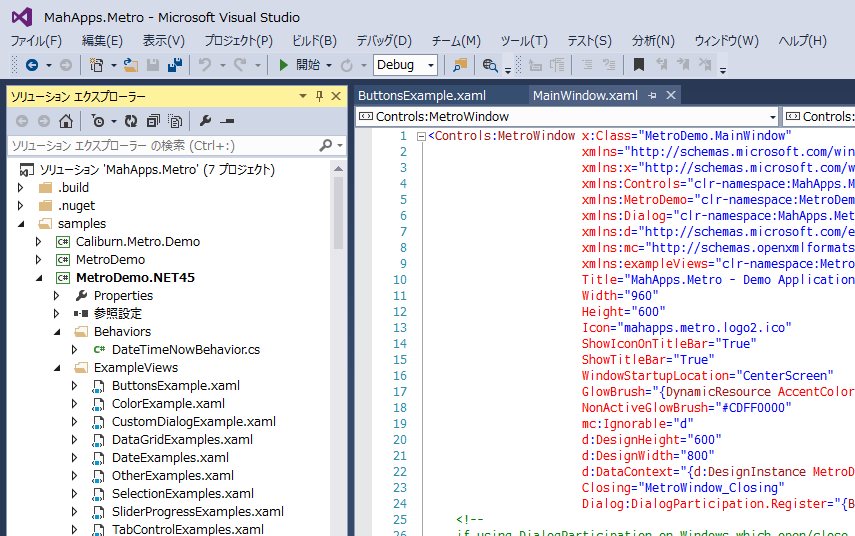This screenshot has width=855, height=536.
Task: Click the Undo arrow icon
Action: coord(205,65)
